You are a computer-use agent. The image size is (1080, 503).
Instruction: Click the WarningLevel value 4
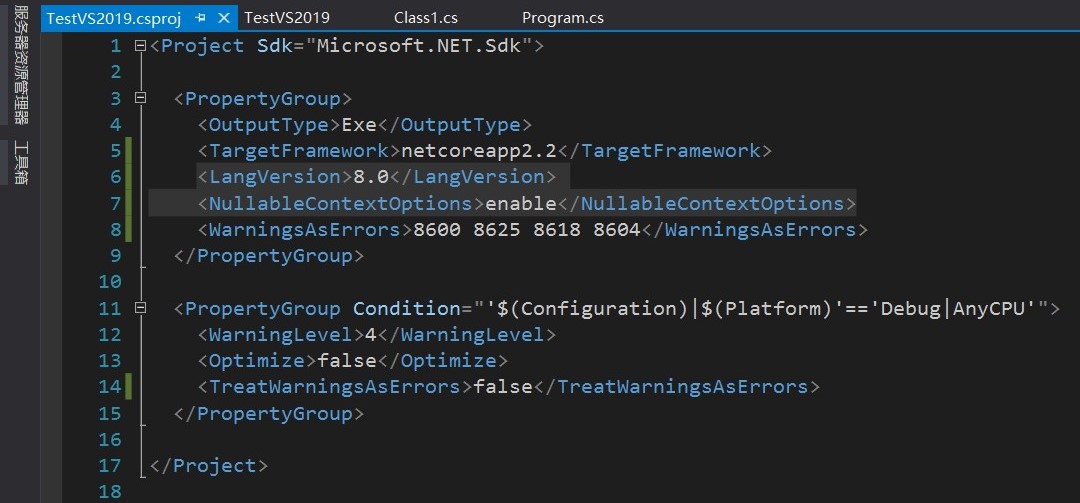[x=370, y=334]
